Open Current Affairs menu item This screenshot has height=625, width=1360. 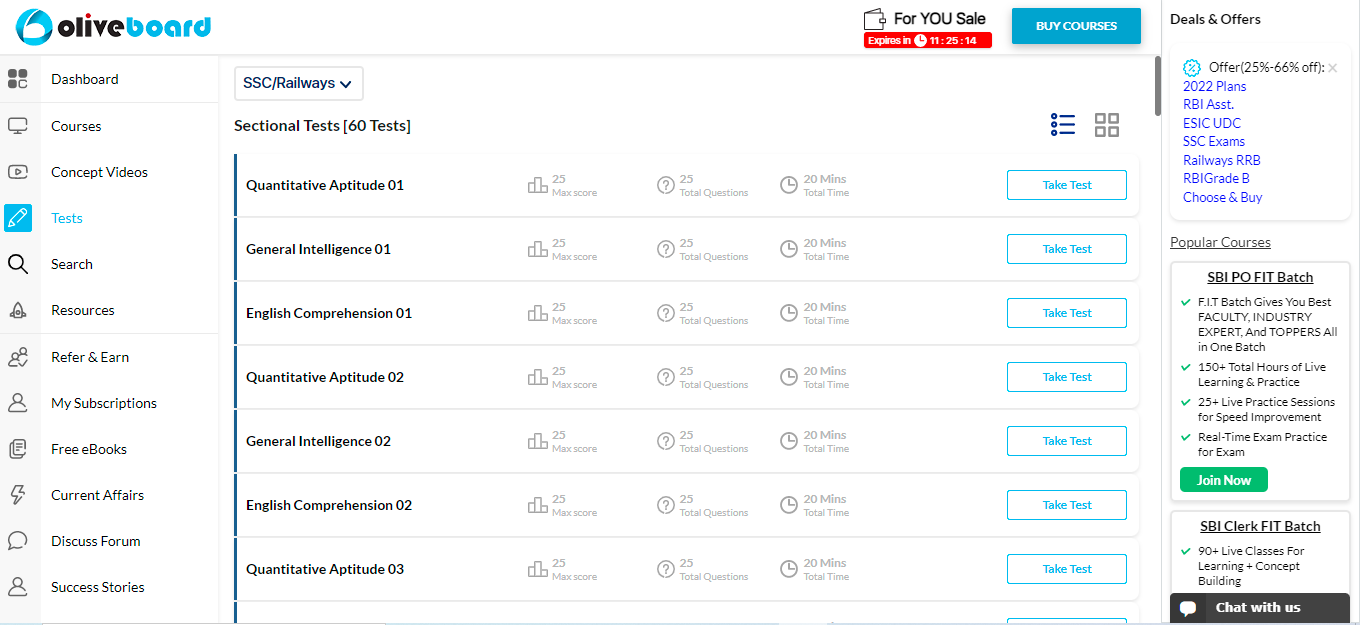tap(97, 495)
